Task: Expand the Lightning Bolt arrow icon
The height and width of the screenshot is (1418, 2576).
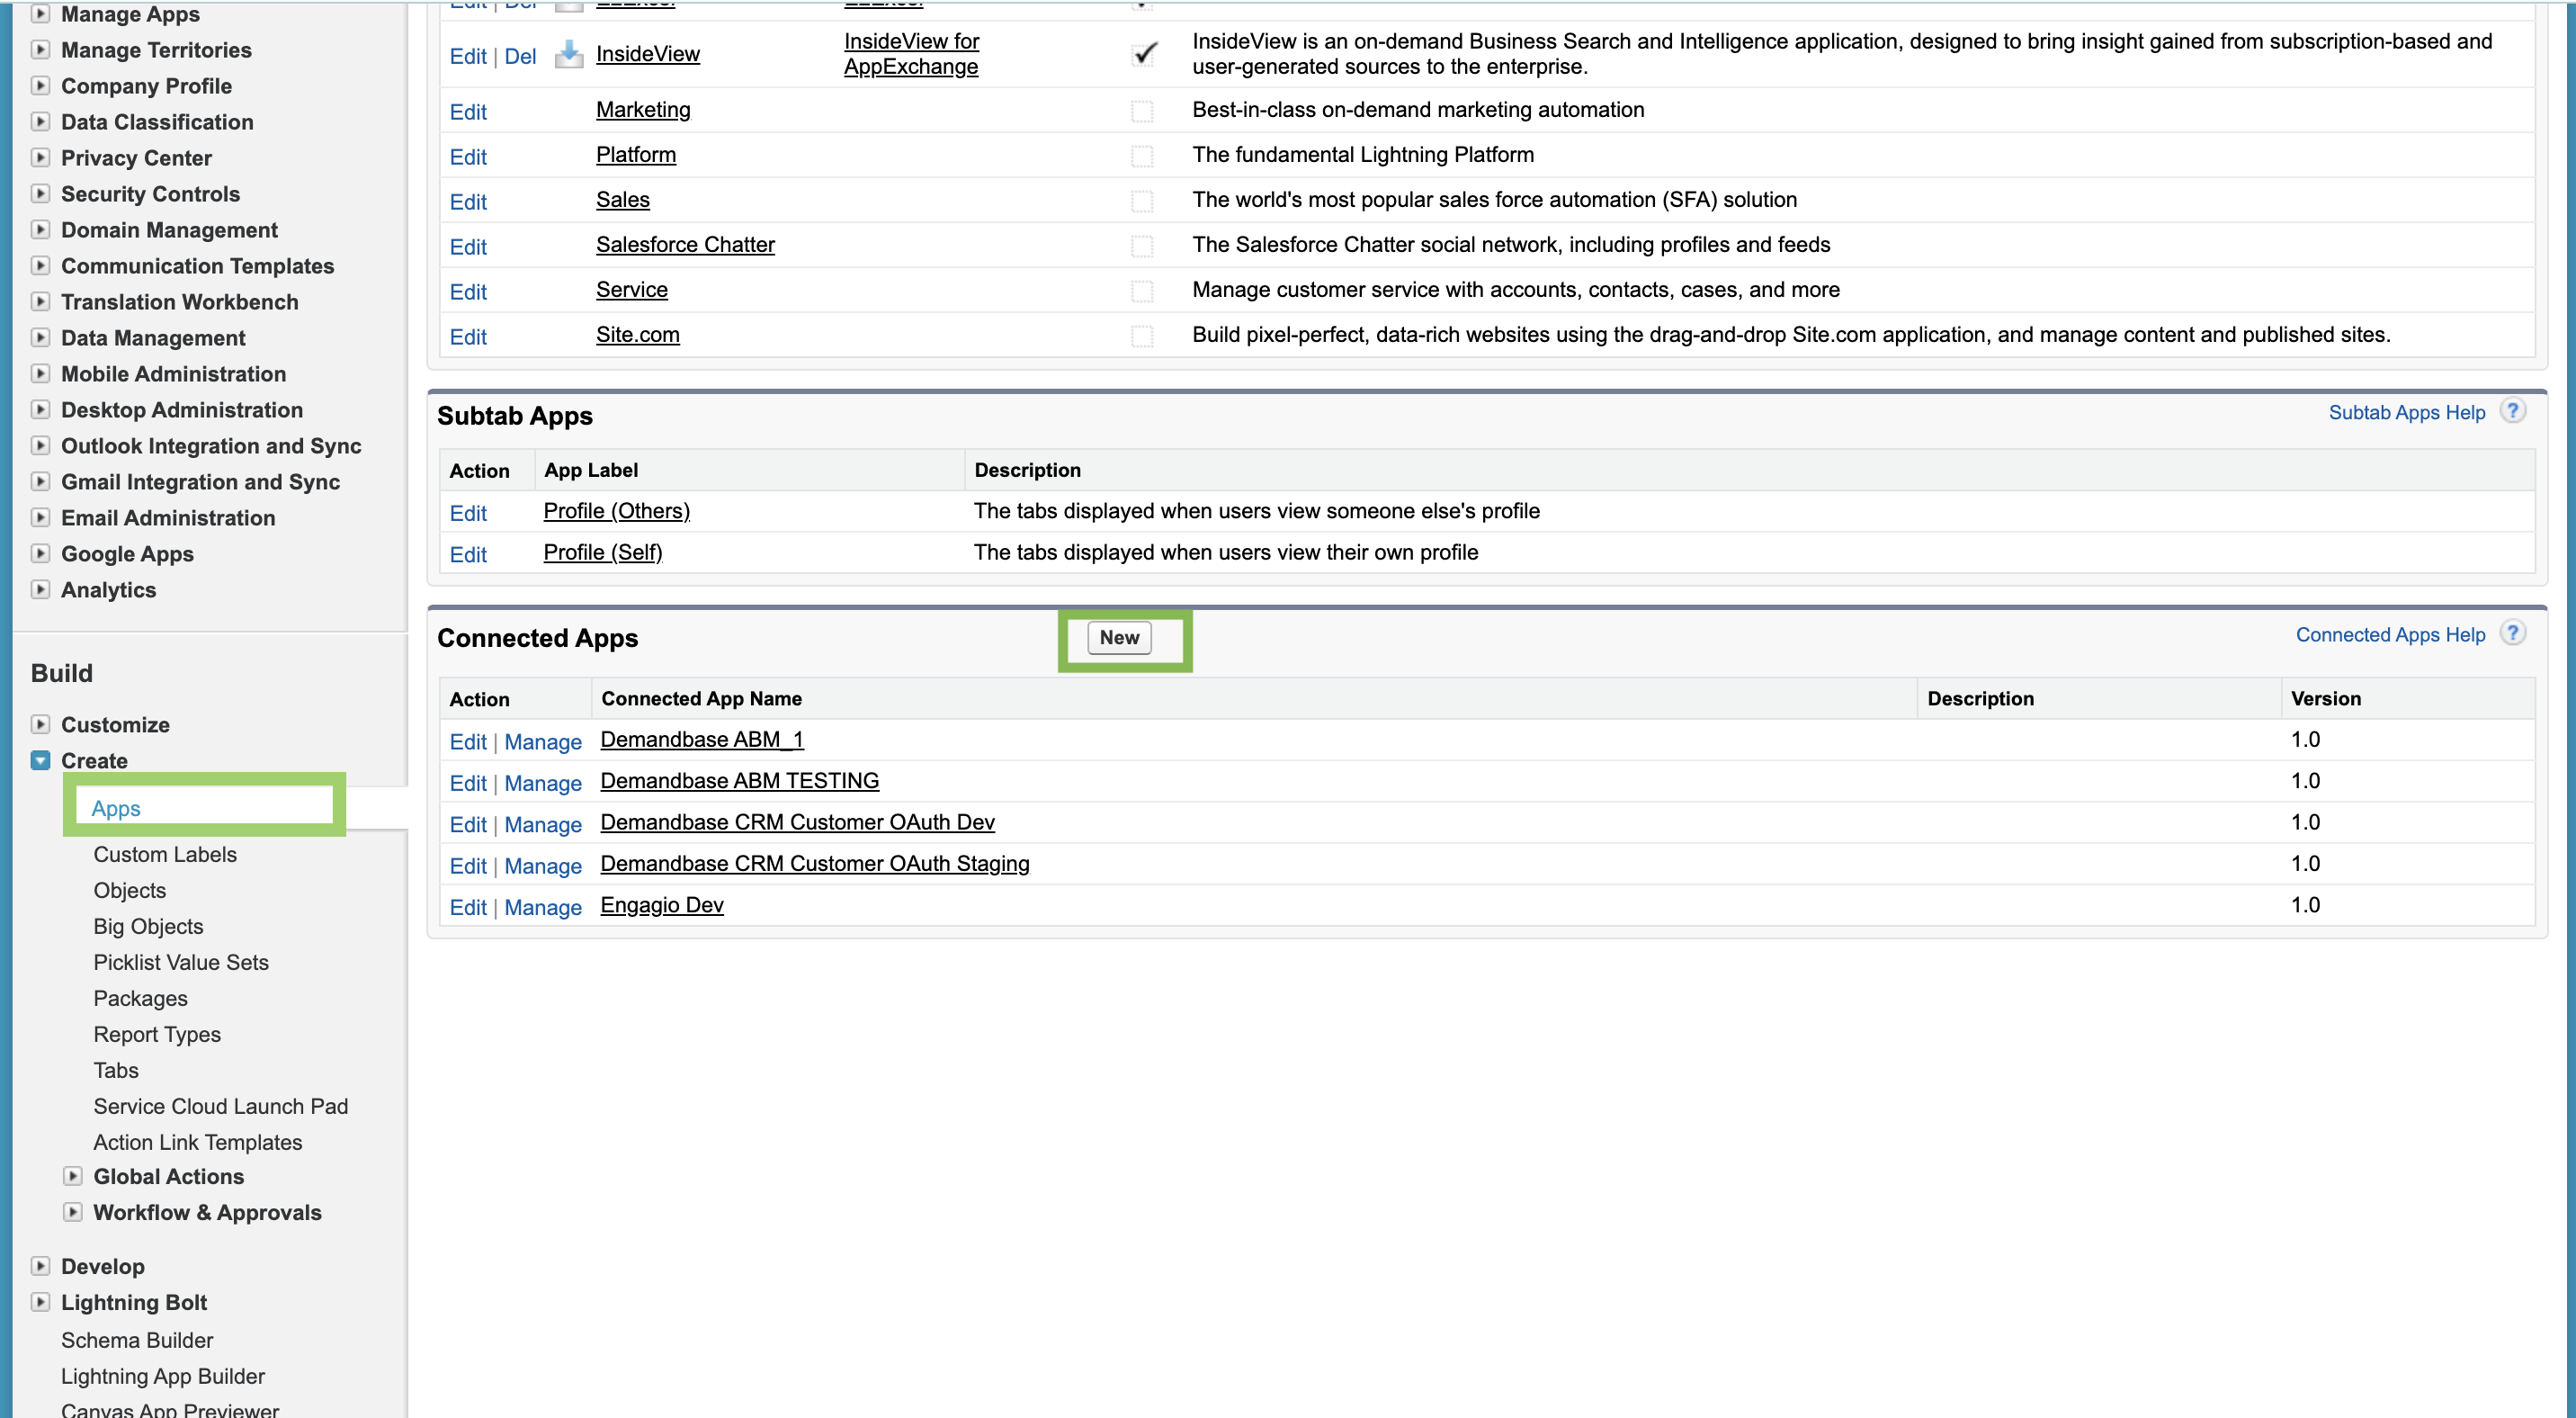Action: coord(40,1302)
